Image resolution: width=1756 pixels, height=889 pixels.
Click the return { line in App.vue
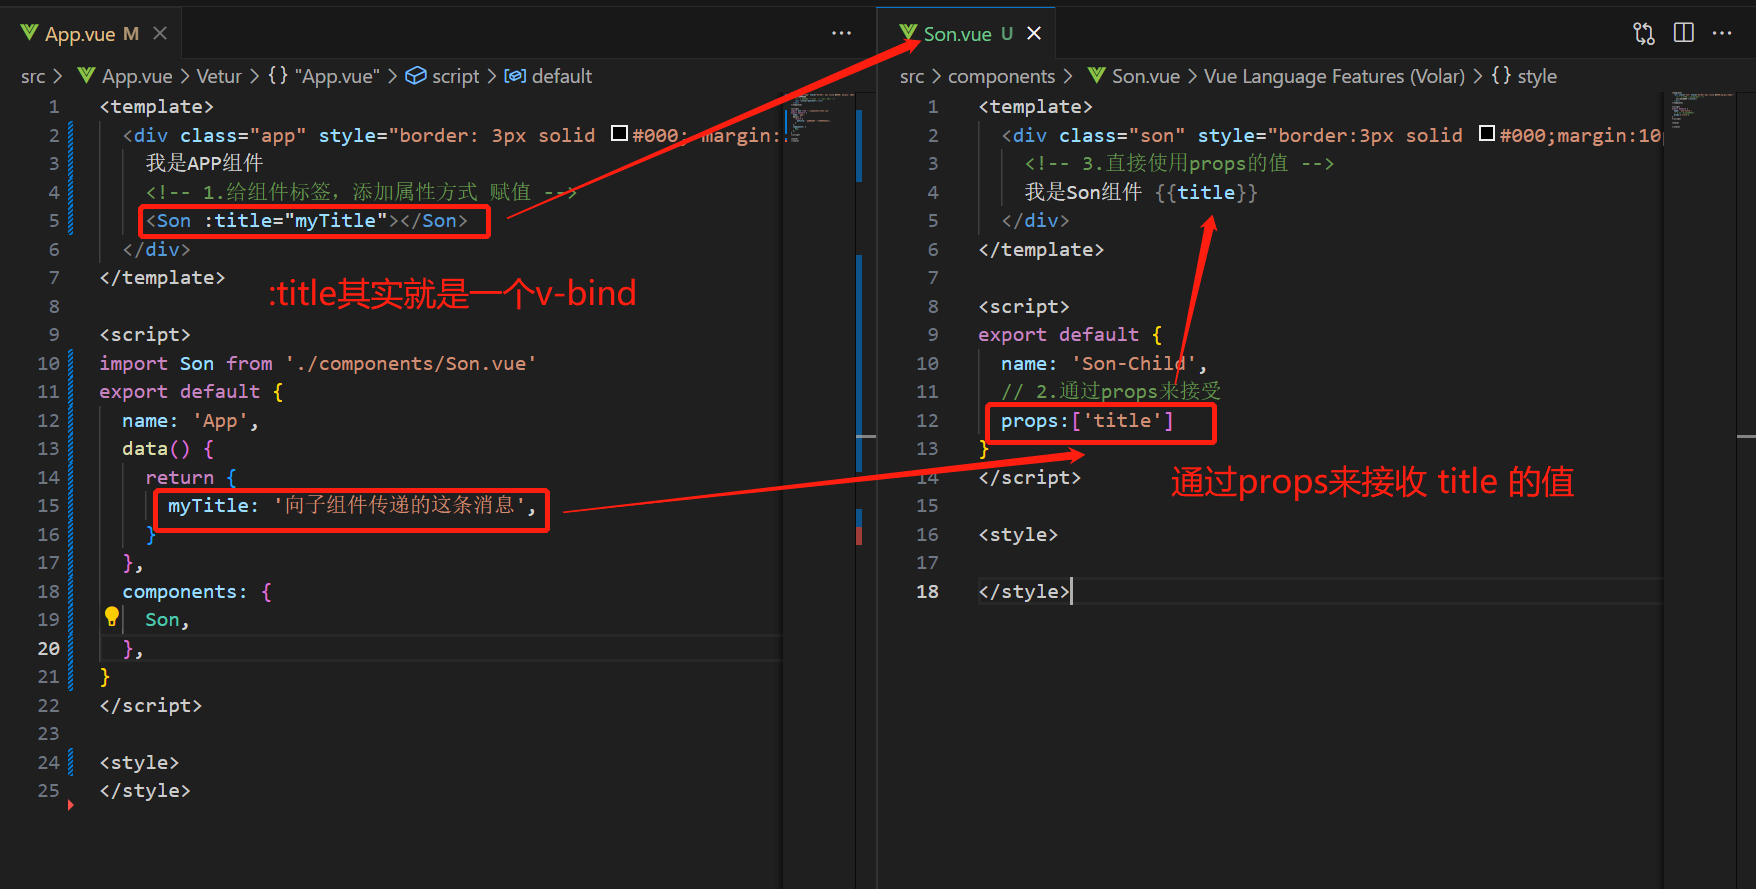coord(191,477)
